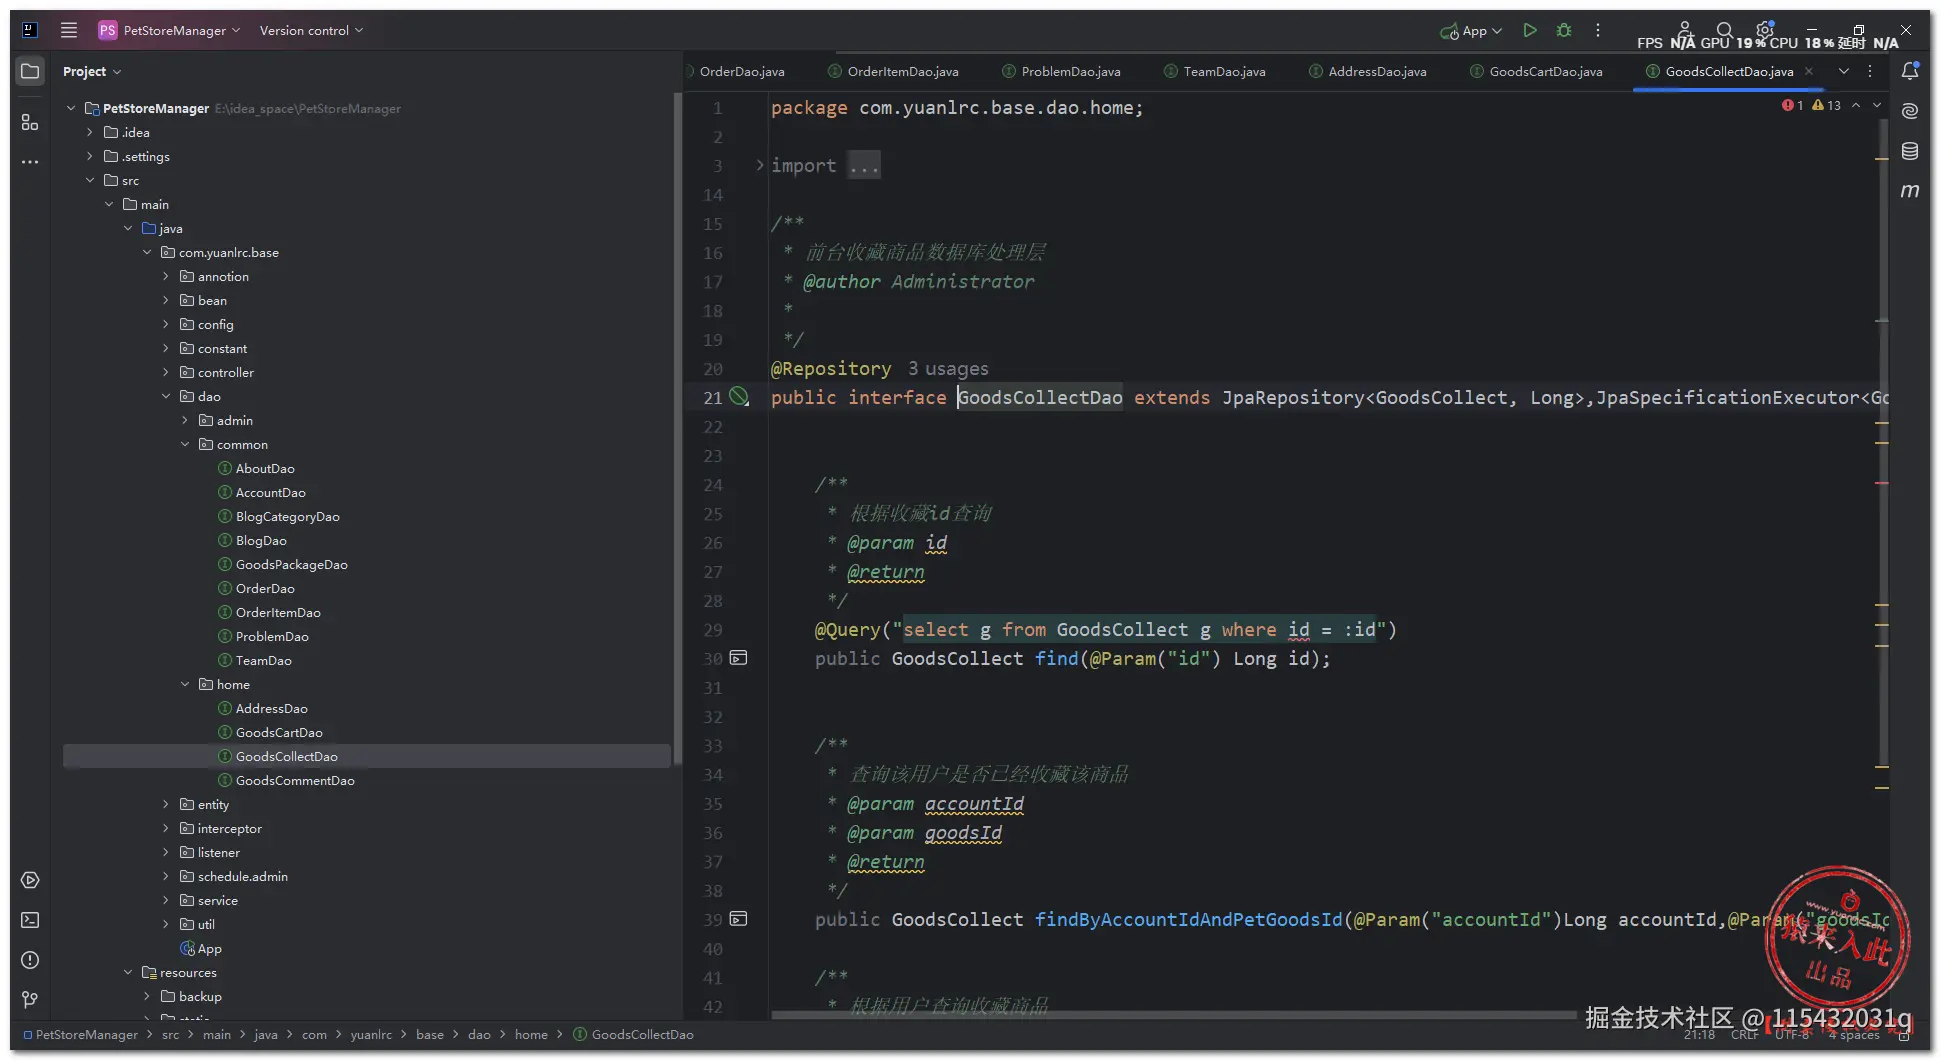
Task: Collapse the dao package folder
Action: pos(166,397)
